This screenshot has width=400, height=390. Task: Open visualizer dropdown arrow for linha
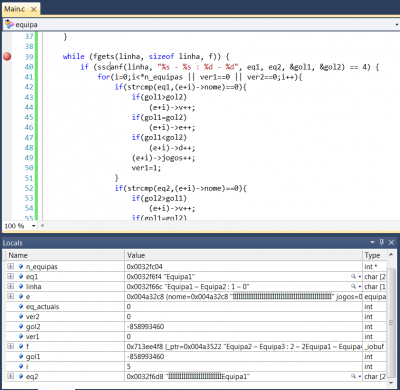click(x=360, y=287)
